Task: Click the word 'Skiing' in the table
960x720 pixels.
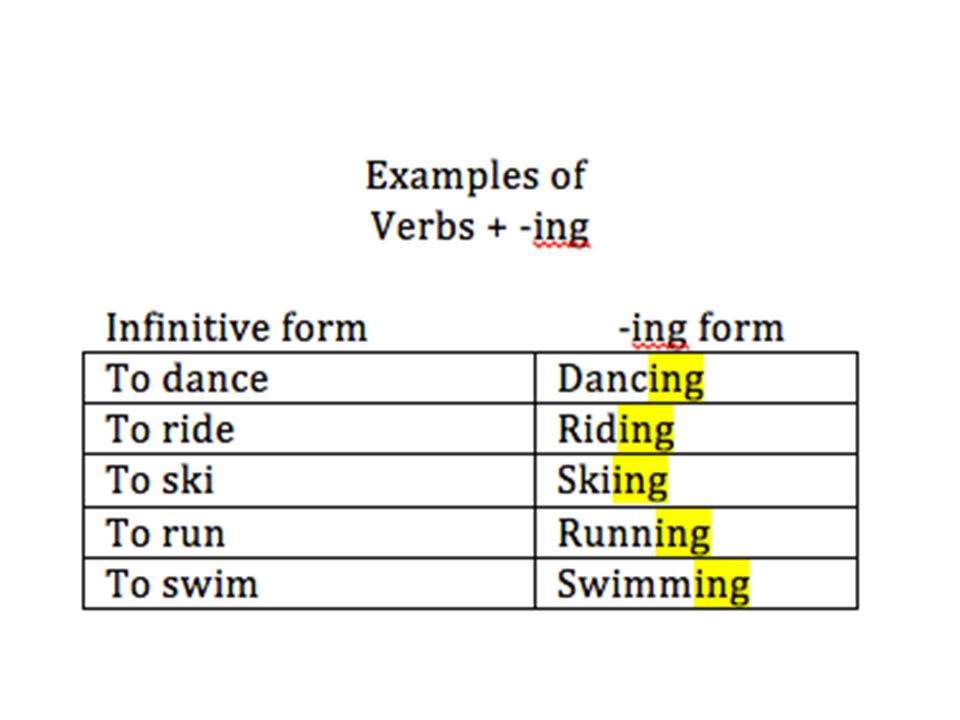Action: pos(612,482)
